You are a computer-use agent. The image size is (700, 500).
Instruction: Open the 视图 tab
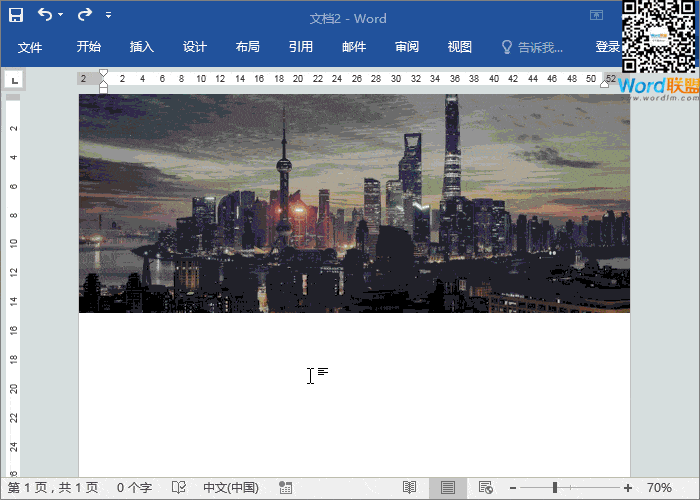coord(460,47)
